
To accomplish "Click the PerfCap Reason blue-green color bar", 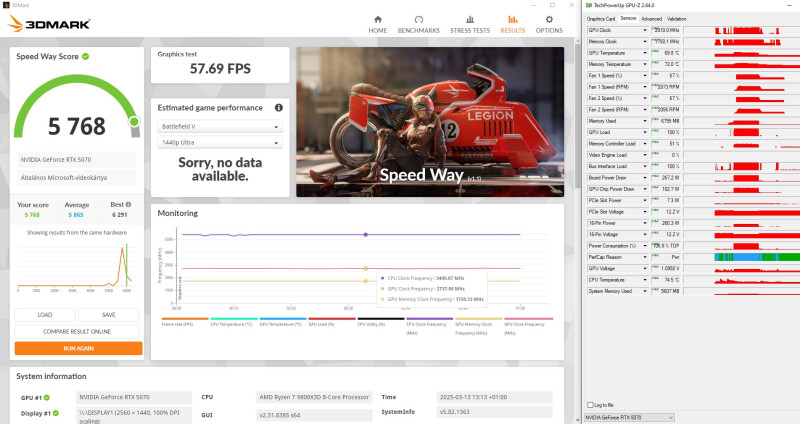I will click(757, 257).
